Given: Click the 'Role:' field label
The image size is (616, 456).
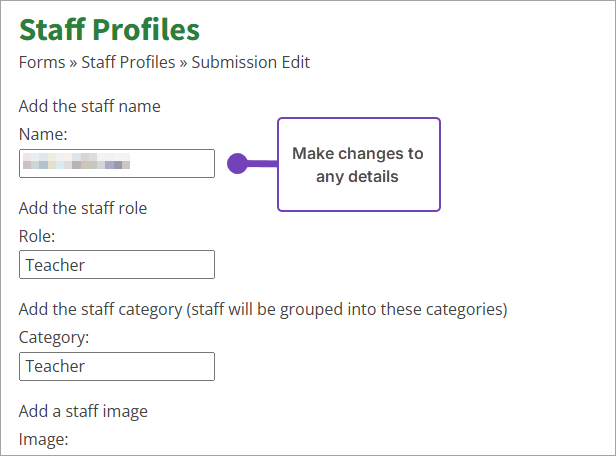Looking at the screenshot, I should tap(37, 236).
